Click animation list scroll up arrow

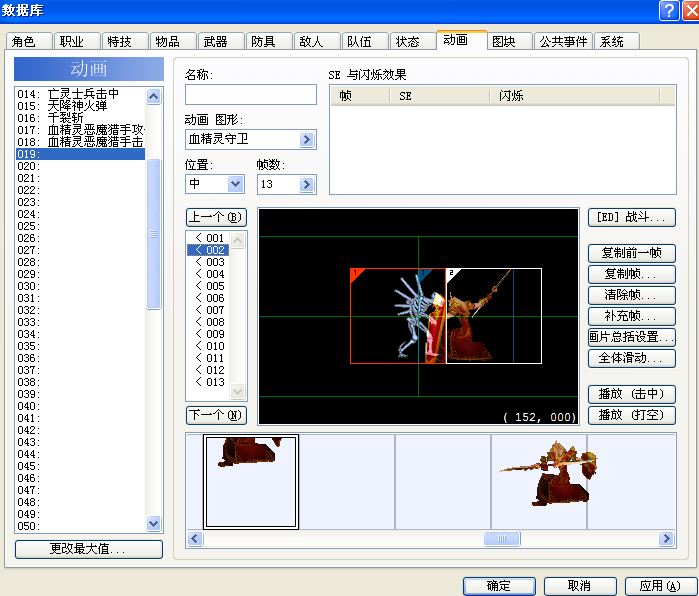(153, 96)
